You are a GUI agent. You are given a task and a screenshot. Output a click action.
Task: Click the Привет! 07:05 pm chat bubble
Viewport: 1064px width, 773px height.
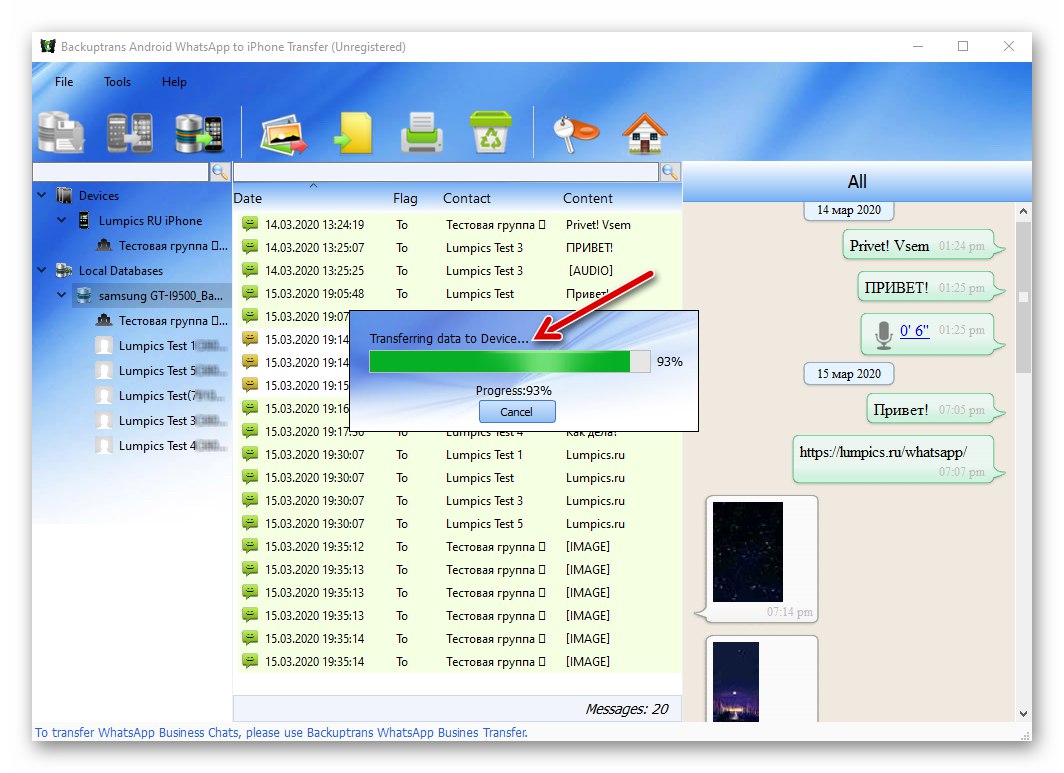934,410
